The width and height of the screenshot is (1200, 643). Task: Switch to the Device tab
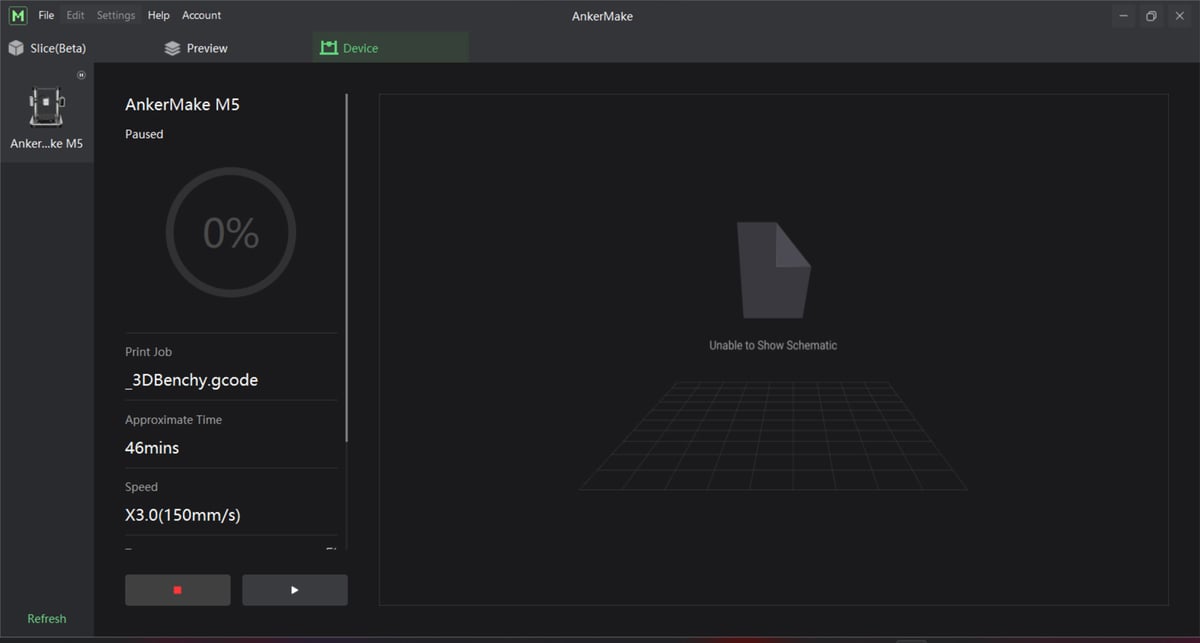[390, 48]
